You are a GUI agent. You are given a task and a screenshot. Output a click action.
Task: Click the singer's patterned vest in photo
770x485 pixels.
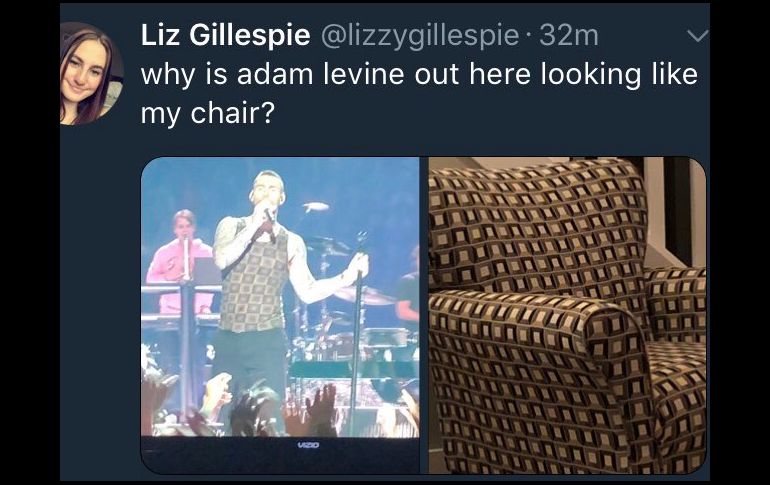pyautogui.click(x=254, y=280)
